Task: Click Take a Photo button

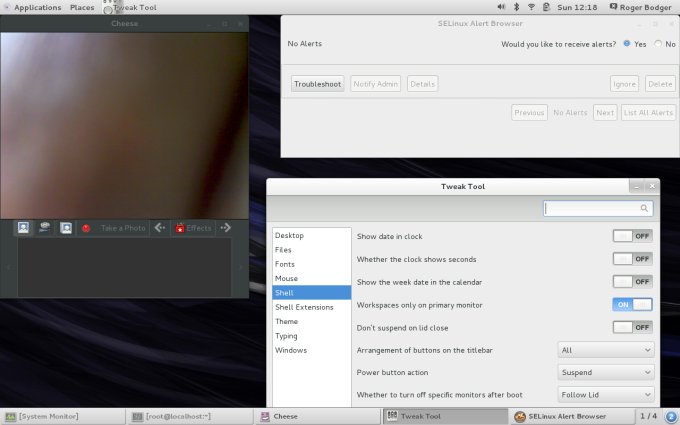Action: click(x=113, y=228)
